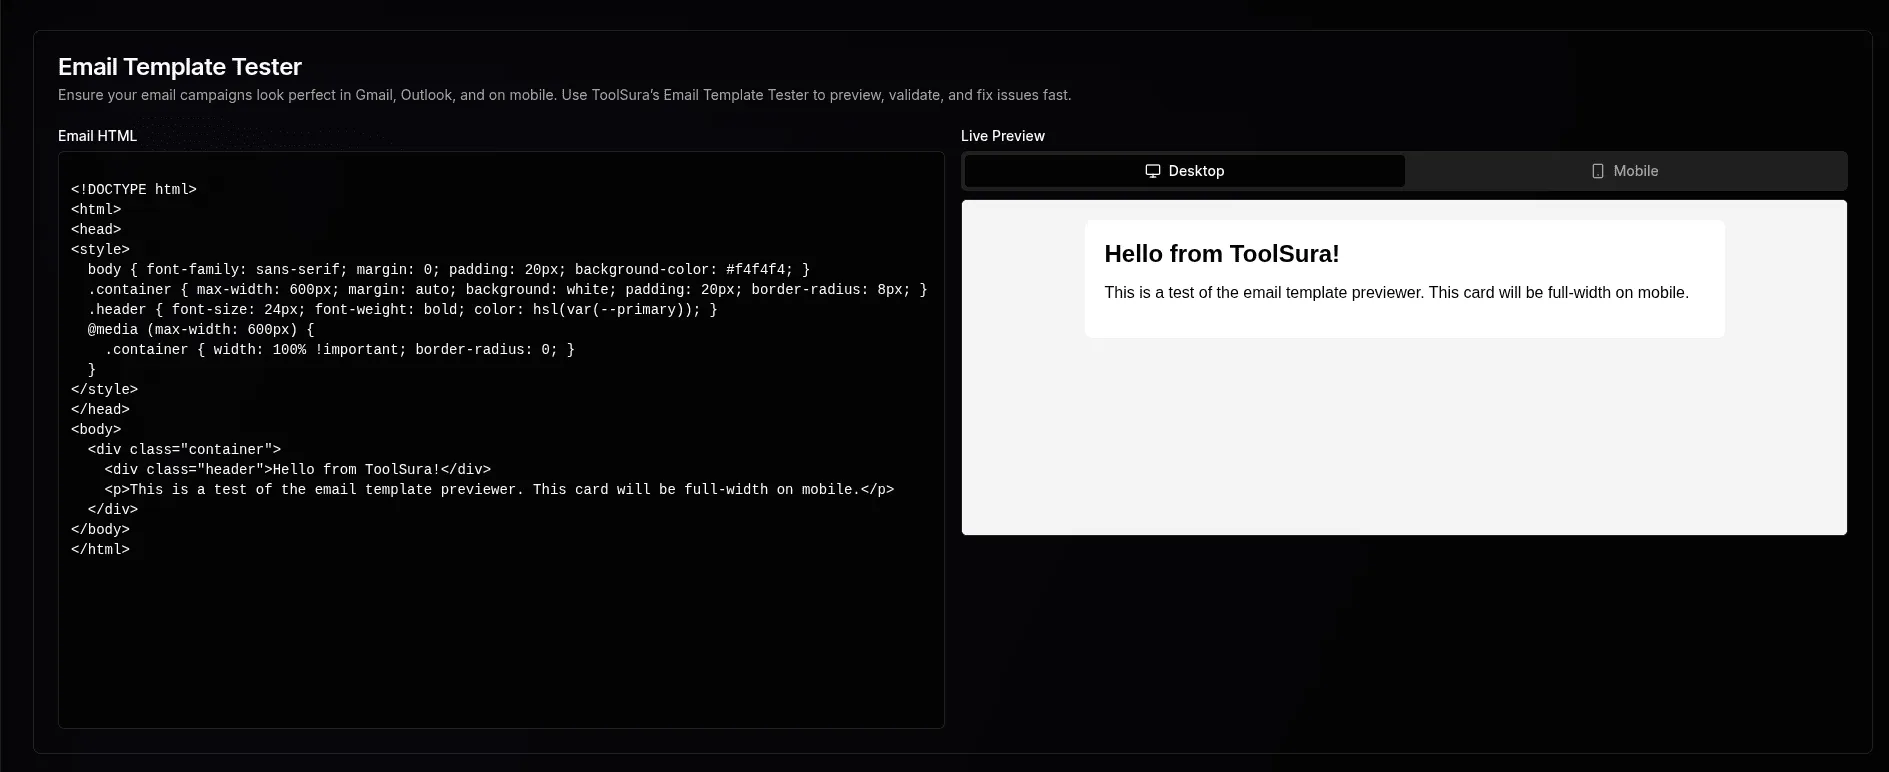Focus the Email HTML code editor
Viewport: 1889px width, 772px height.
click(x=501, y=440)
